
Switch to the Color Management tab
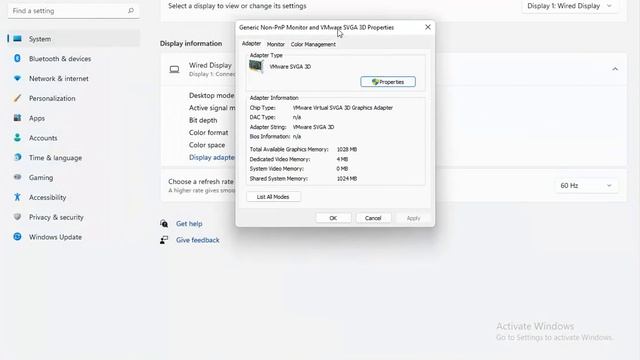click(x=313, y=44)
